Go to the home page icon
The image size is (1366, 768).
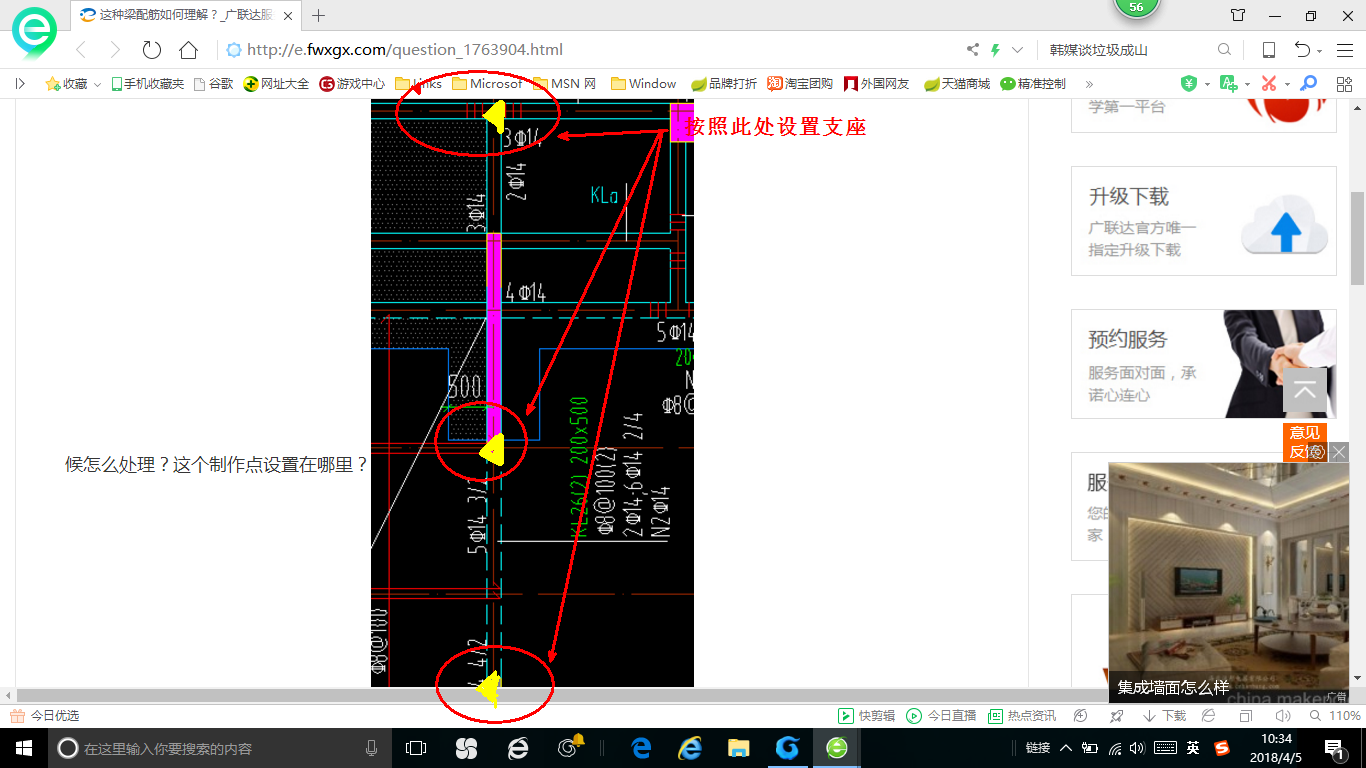[188, 50]
